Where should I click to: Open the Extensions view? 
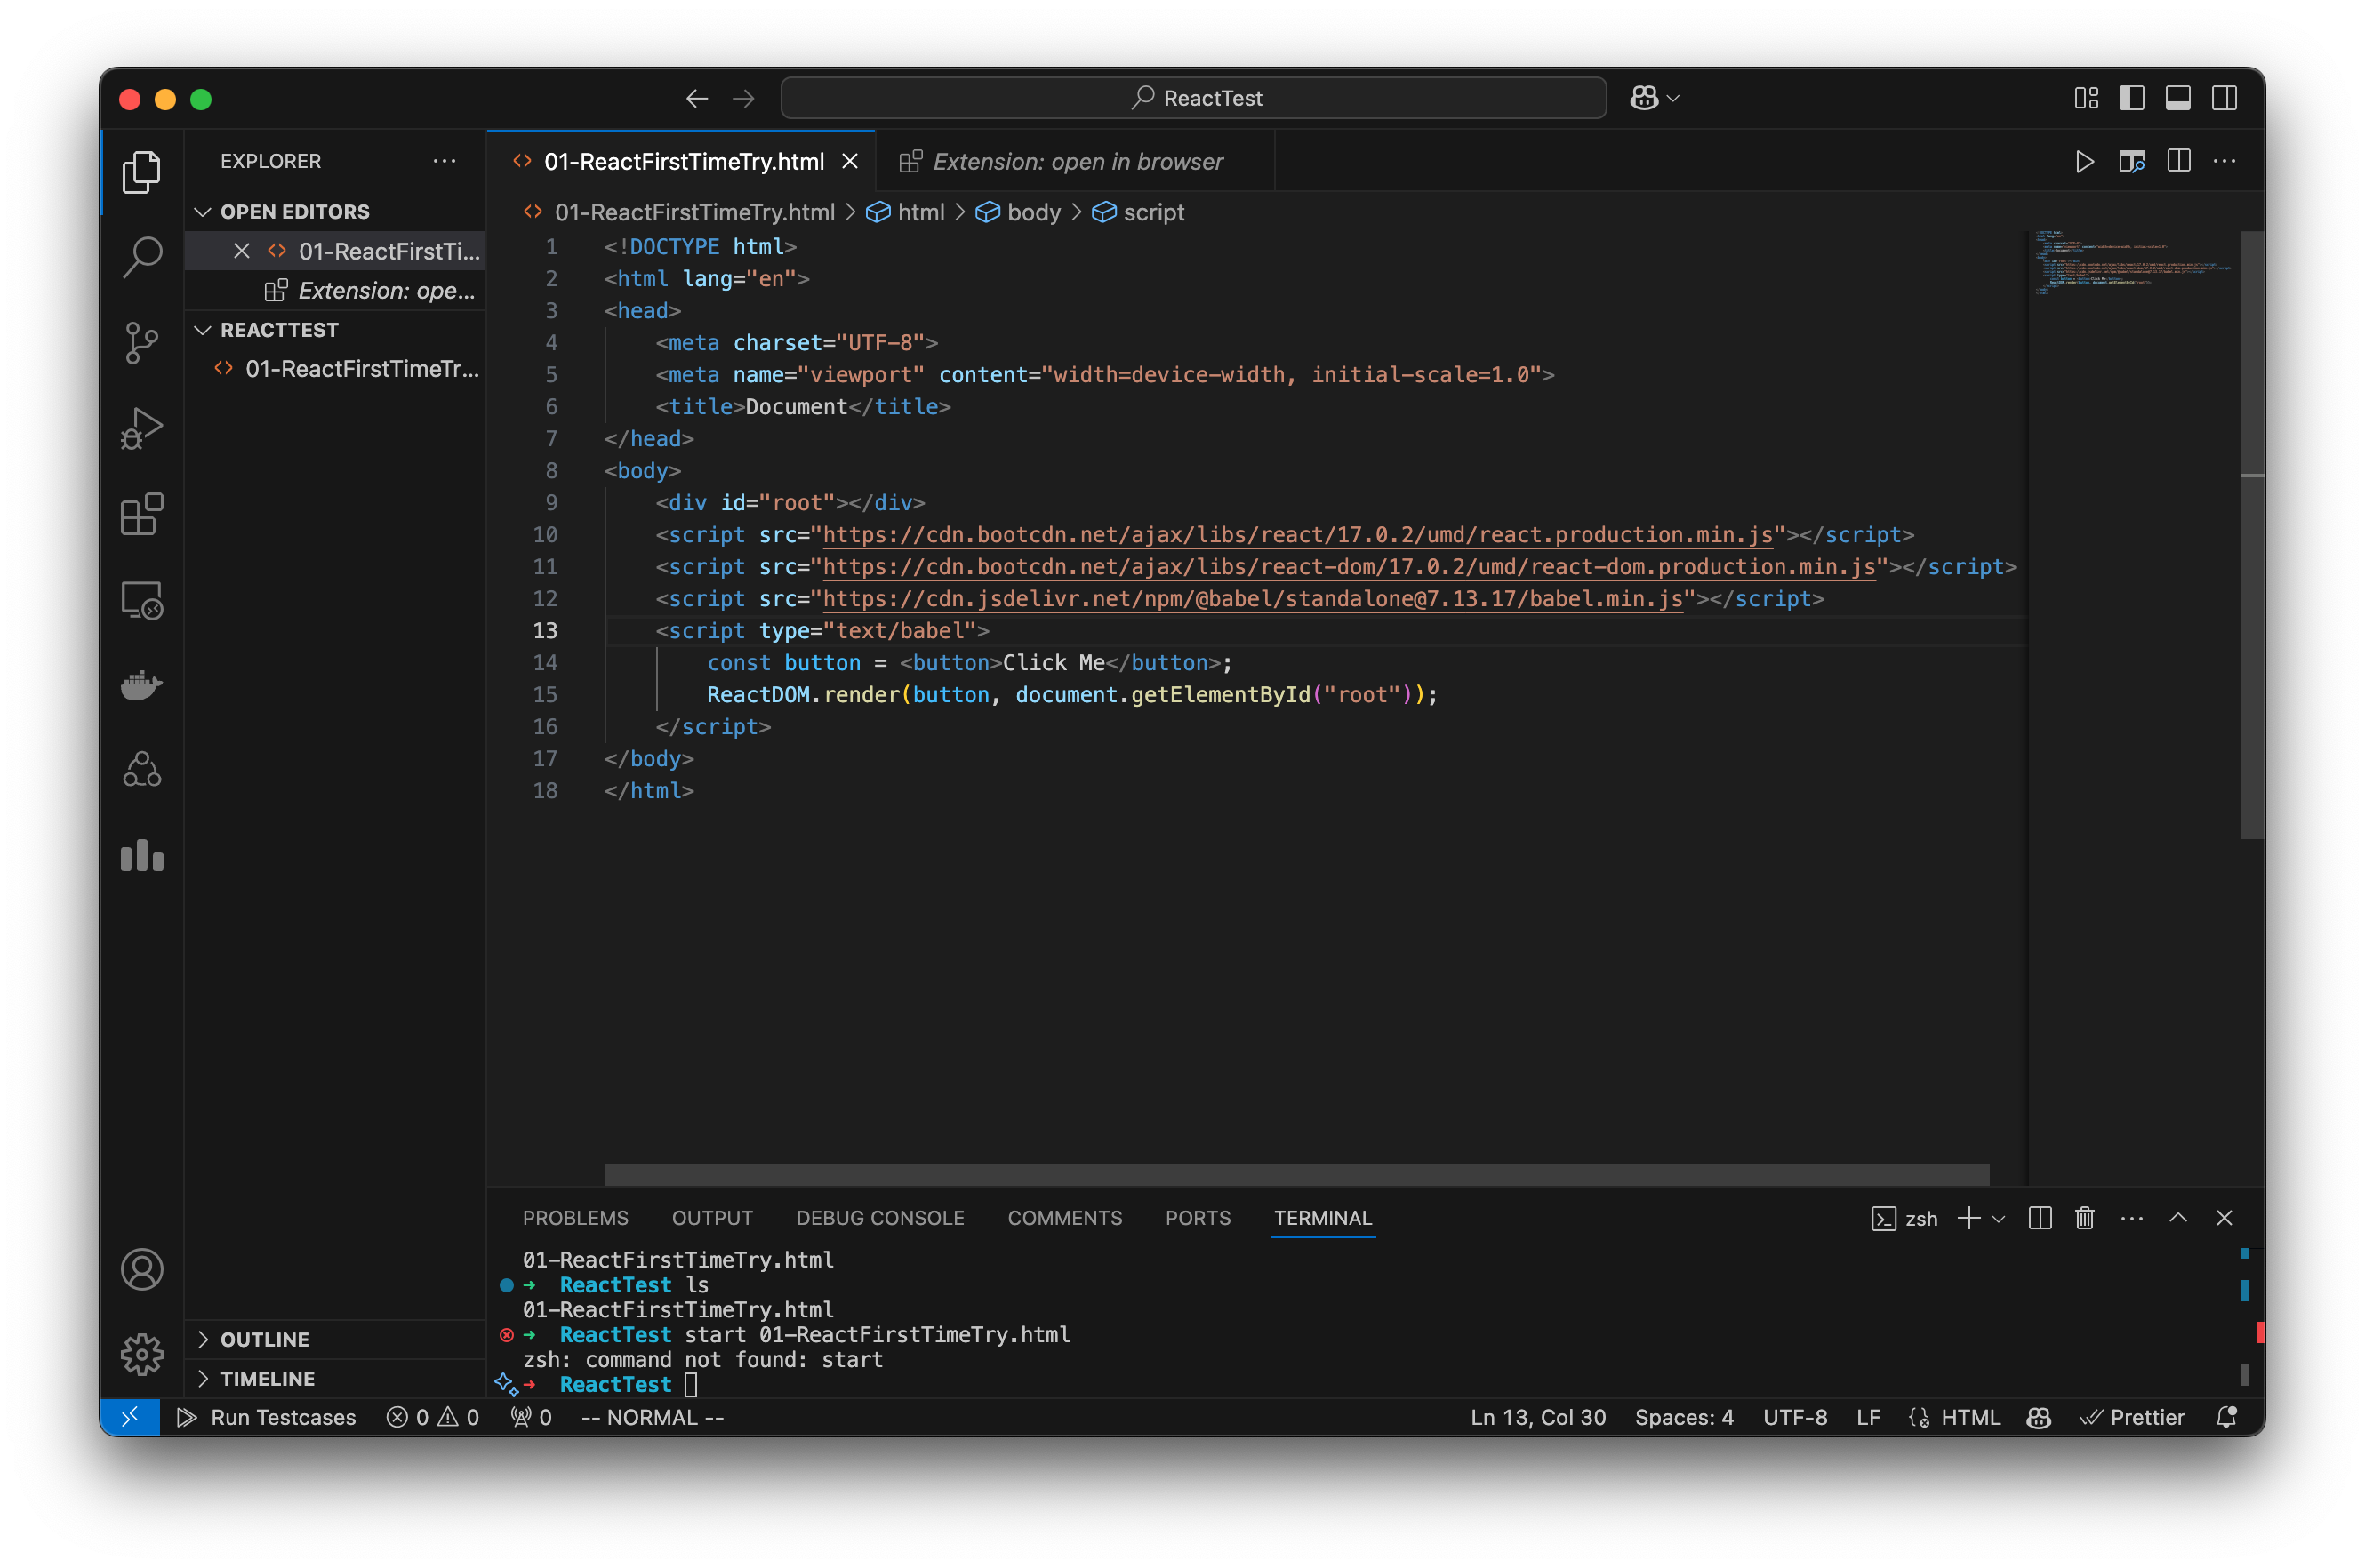[141, 514]
